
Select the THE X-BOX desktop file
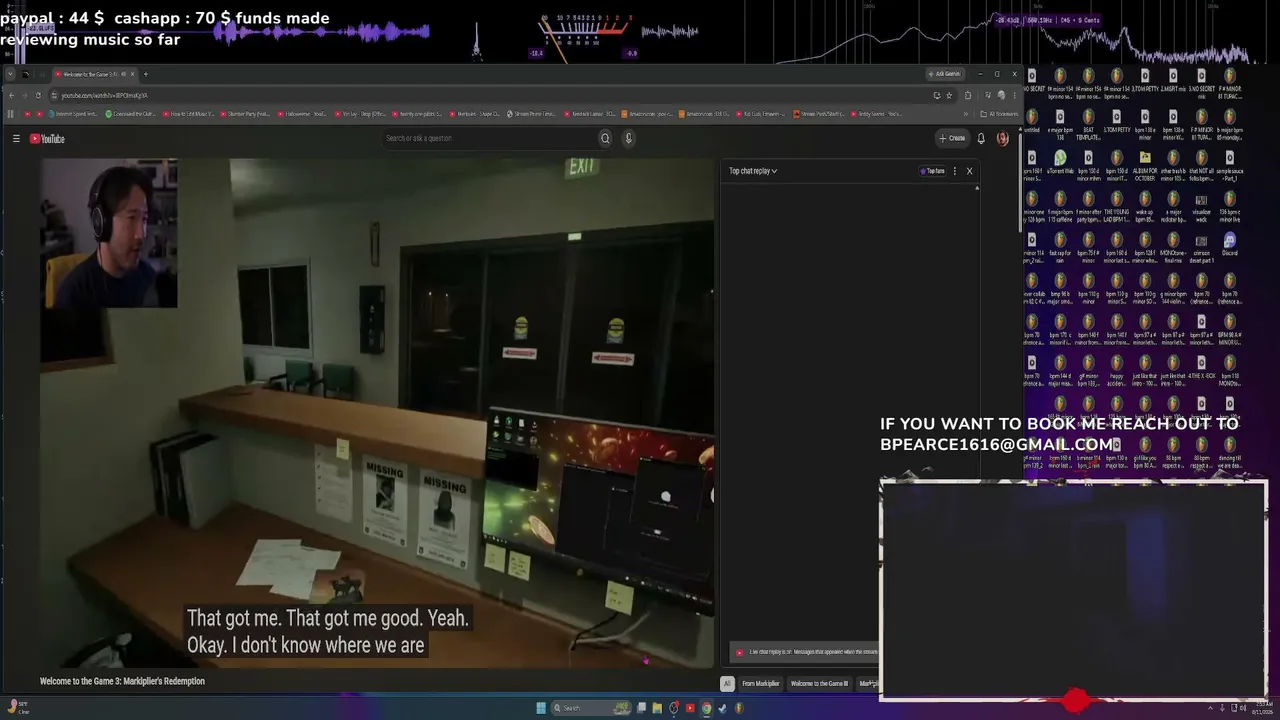click(x=1201, y=369)
